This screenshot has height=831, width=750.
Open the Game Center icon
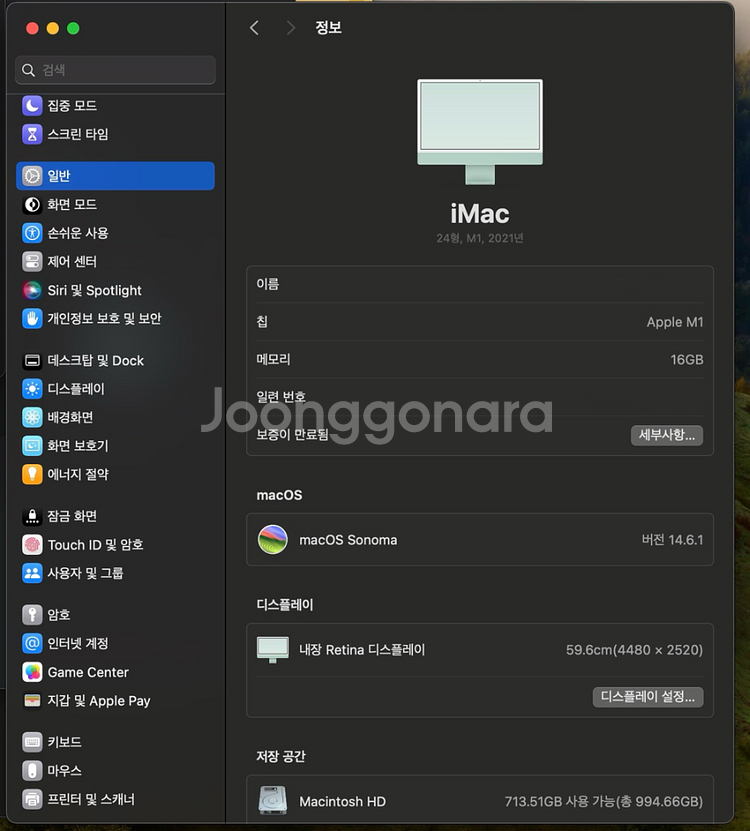[32, 672]
